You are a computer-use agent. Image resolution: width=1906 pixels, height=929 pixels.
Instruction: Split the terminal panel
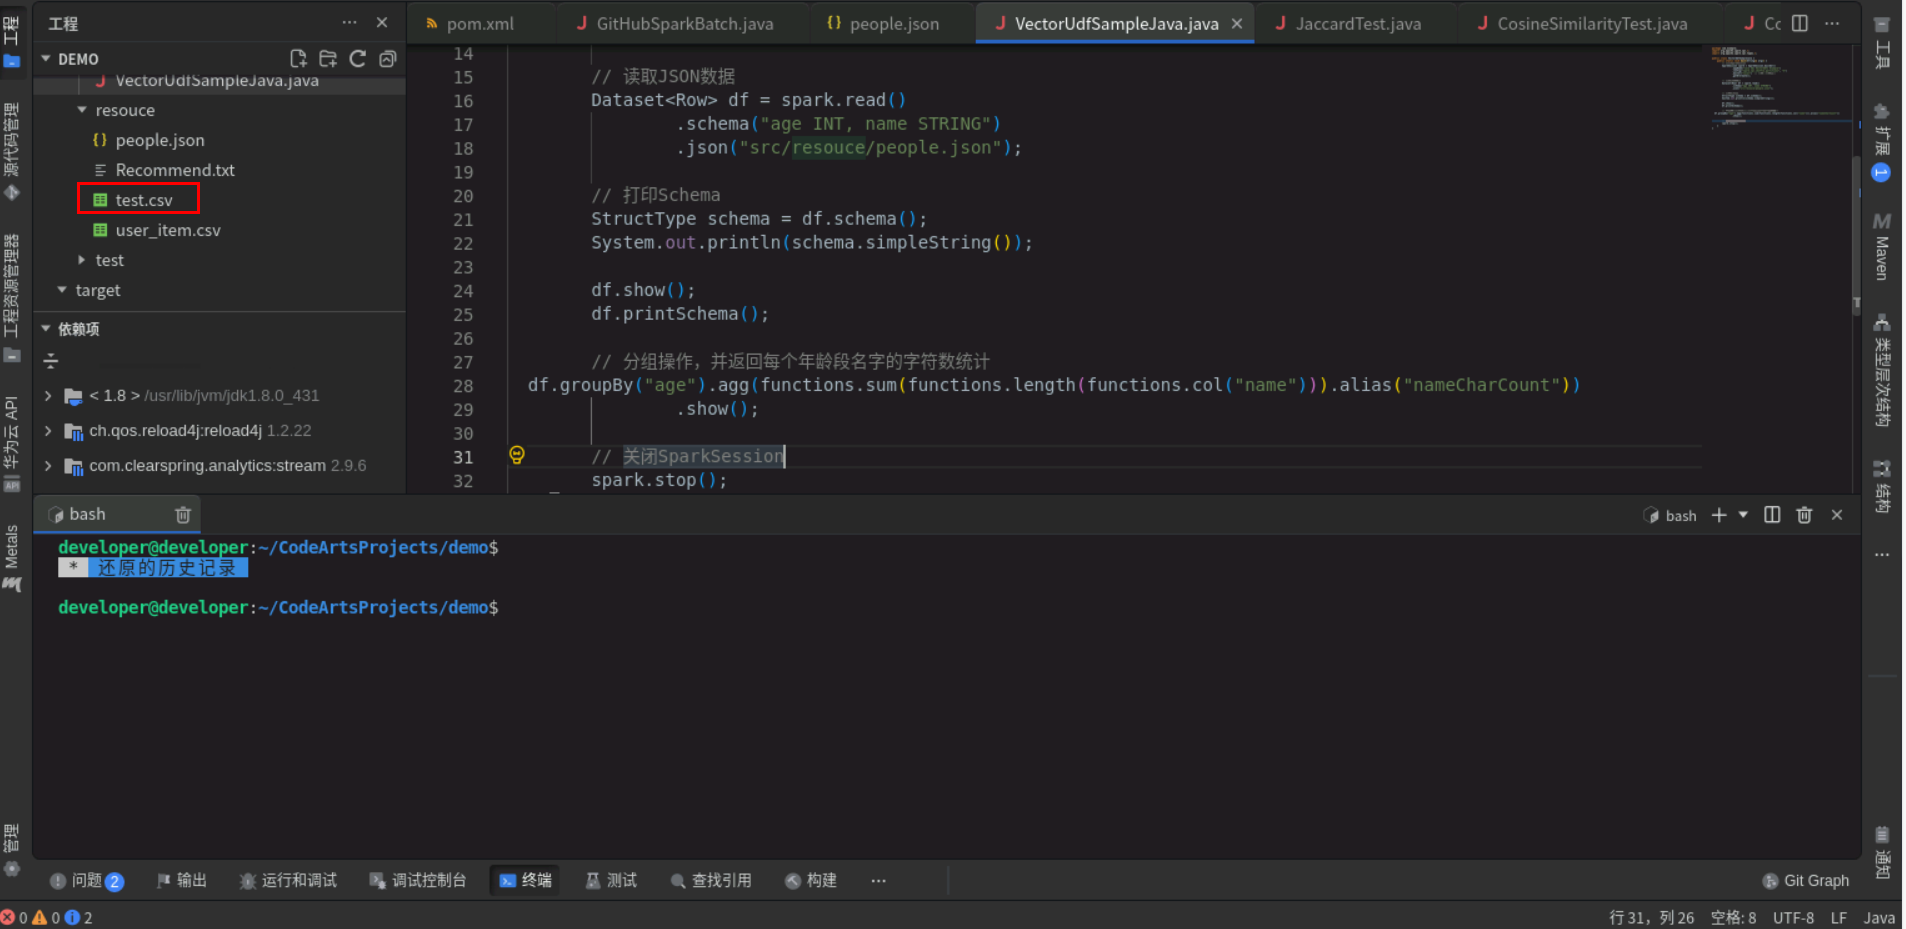1772,515
